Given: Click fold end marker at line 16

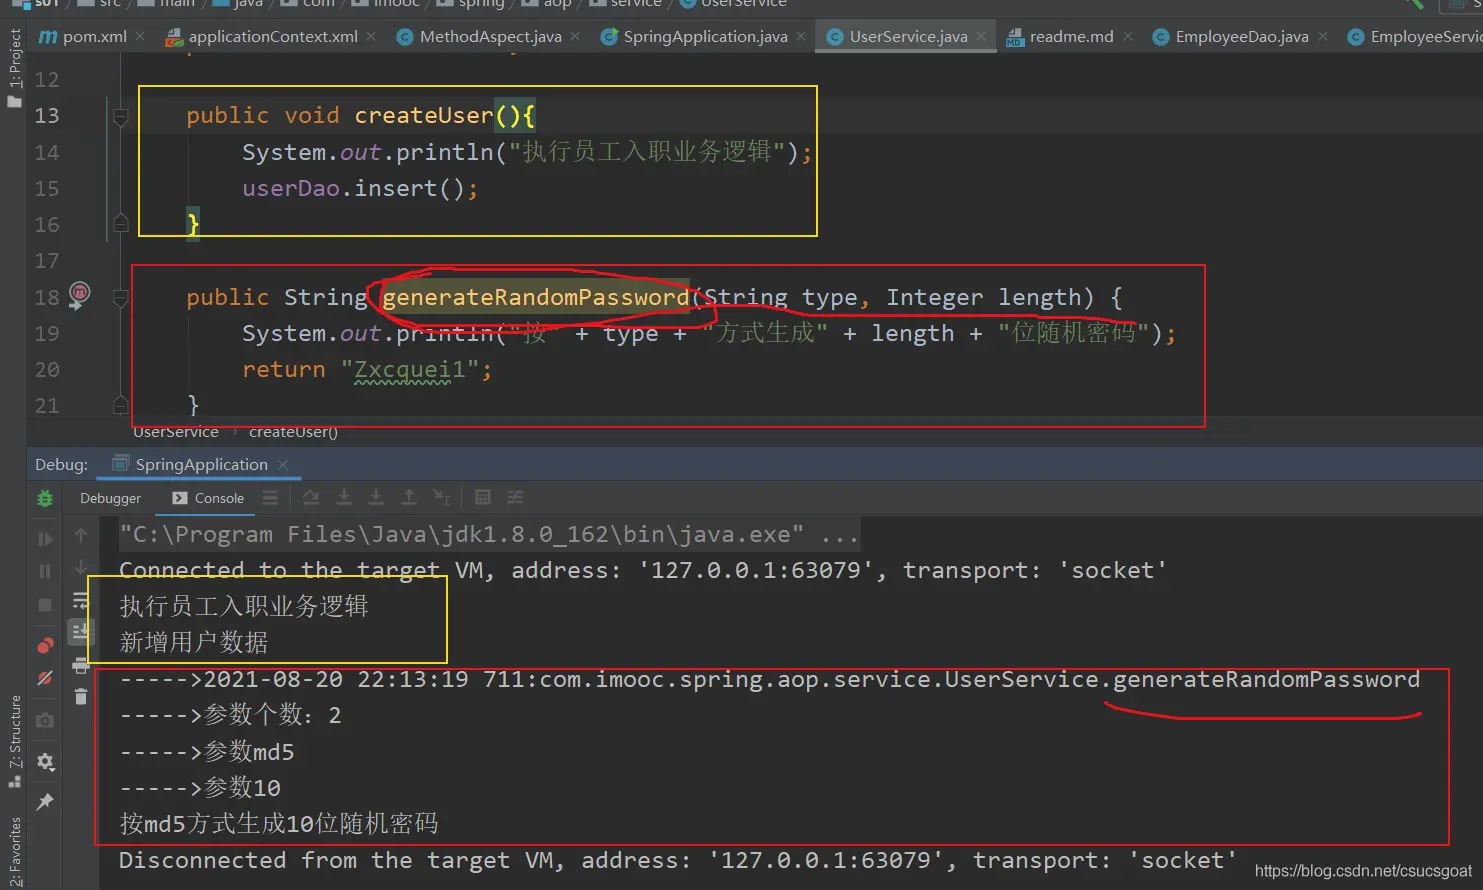Looking at the screenshot, I should [121, 224].
